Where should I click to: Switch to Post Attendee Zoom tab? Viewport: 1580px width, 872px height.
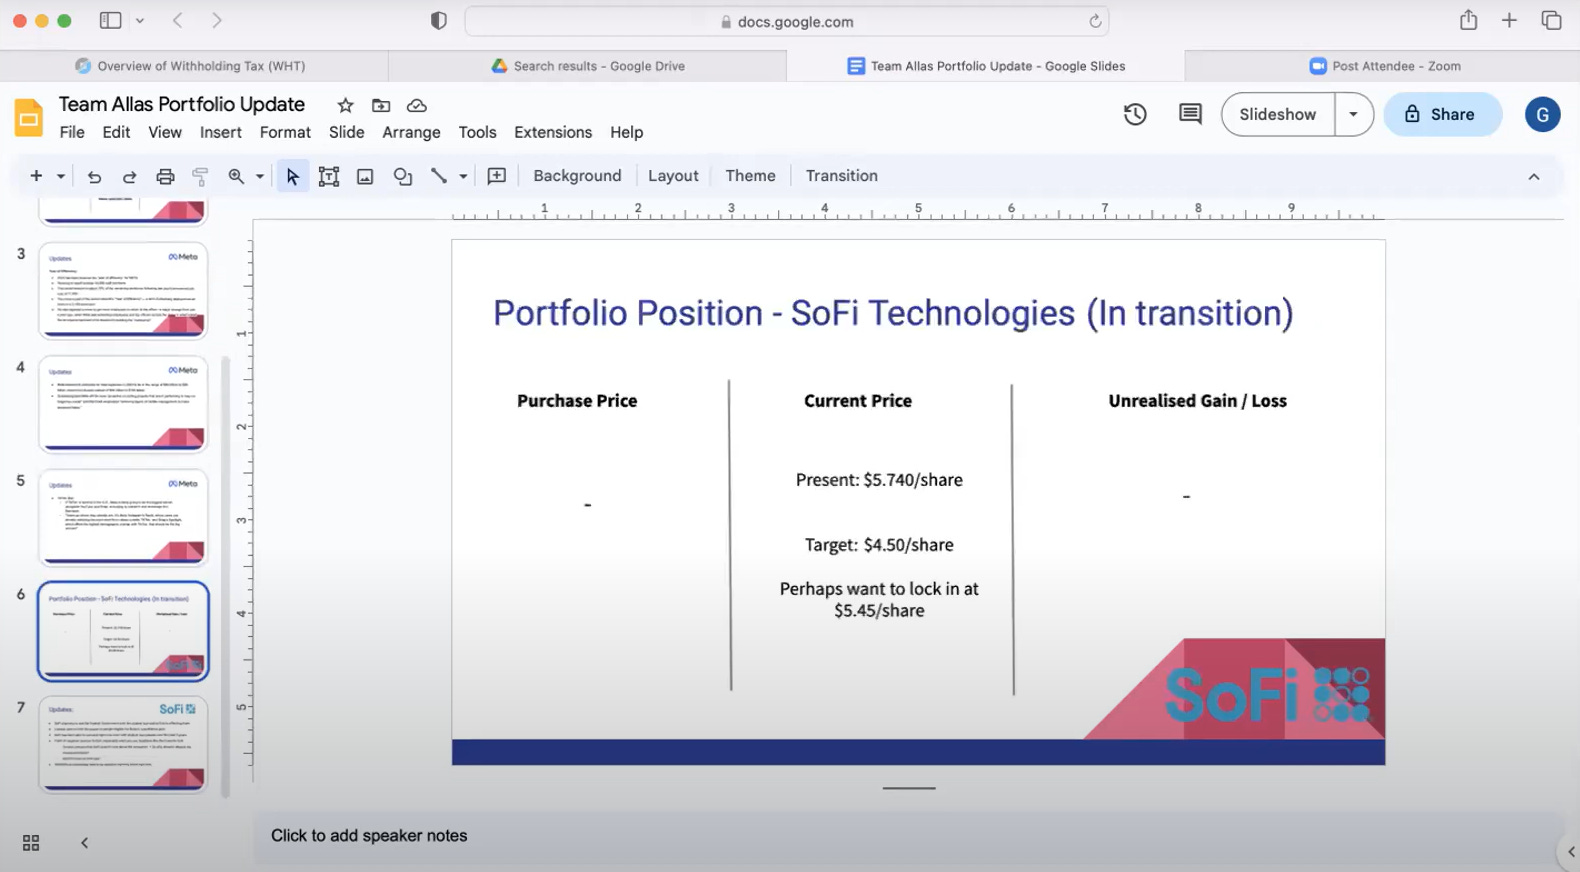click(x=1384, y=66)
